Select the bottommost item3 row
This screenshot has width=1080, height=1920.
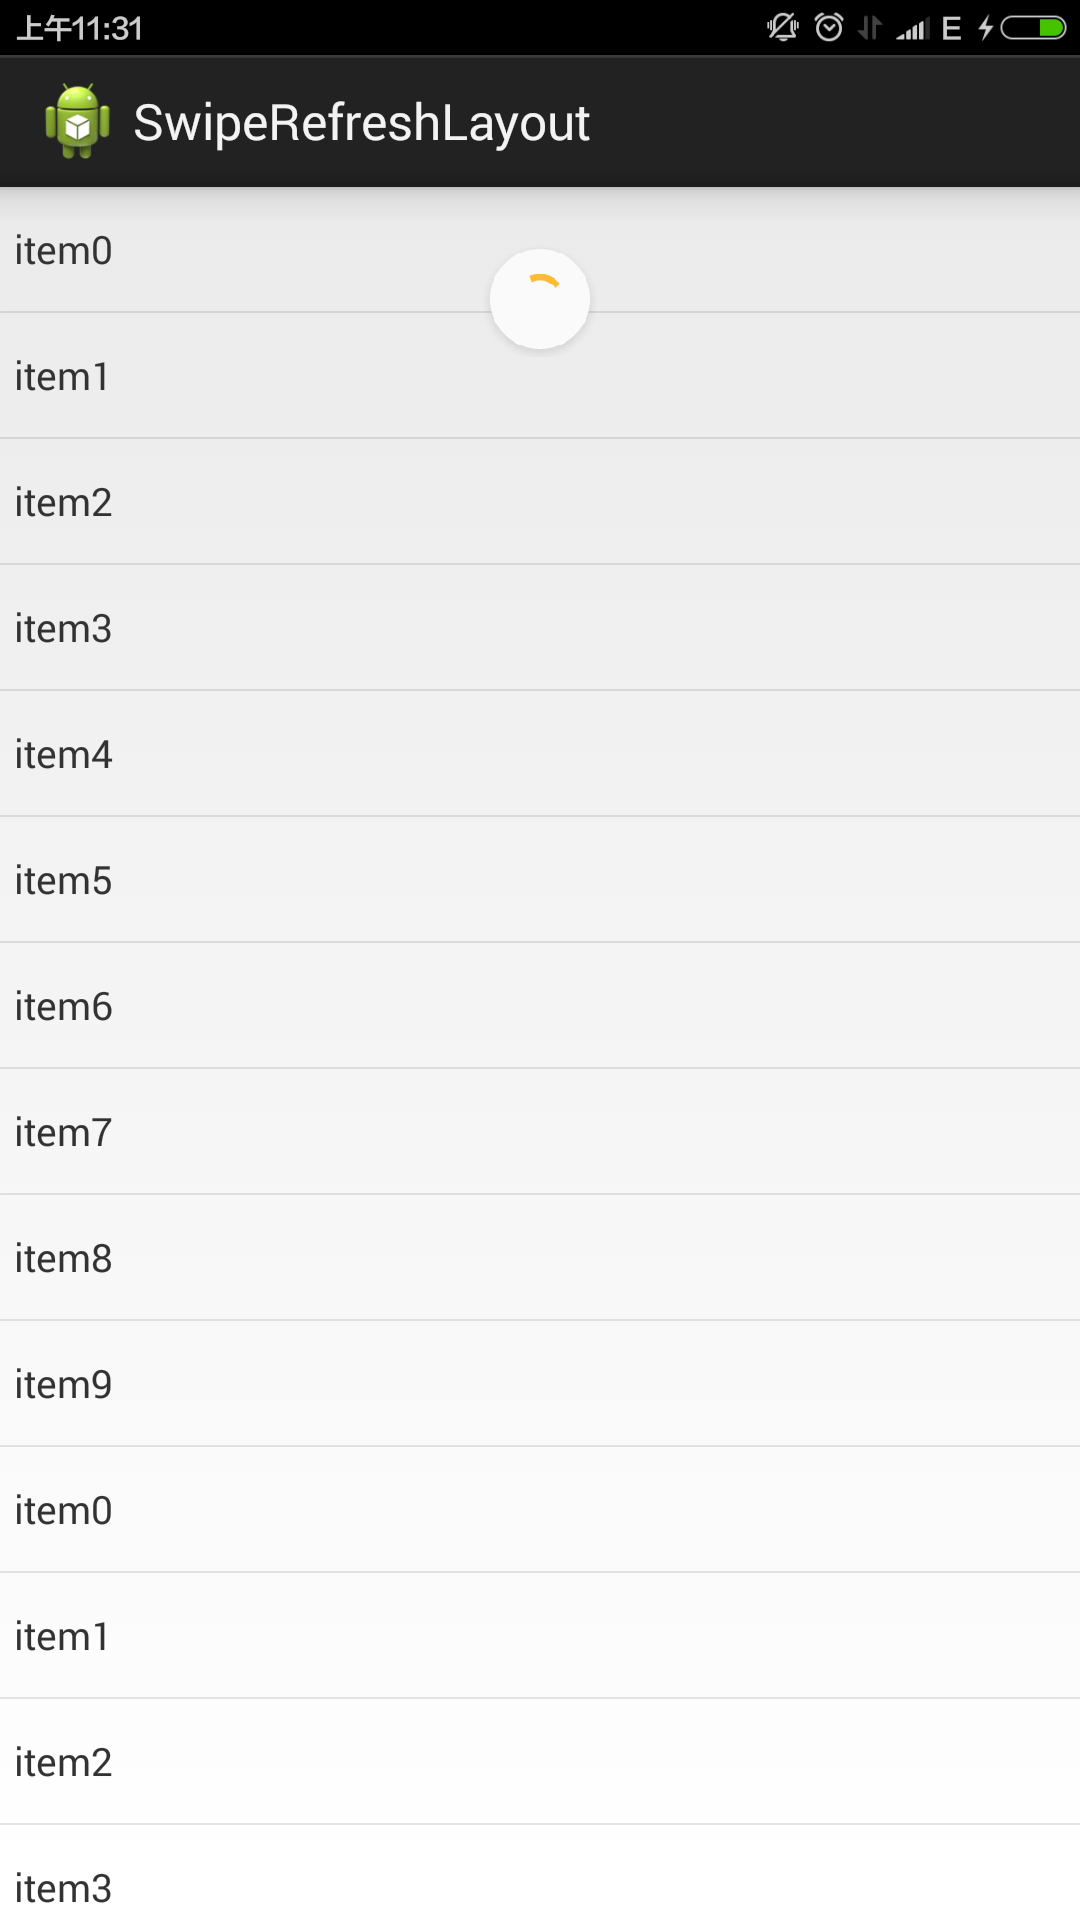(540, 1882)
